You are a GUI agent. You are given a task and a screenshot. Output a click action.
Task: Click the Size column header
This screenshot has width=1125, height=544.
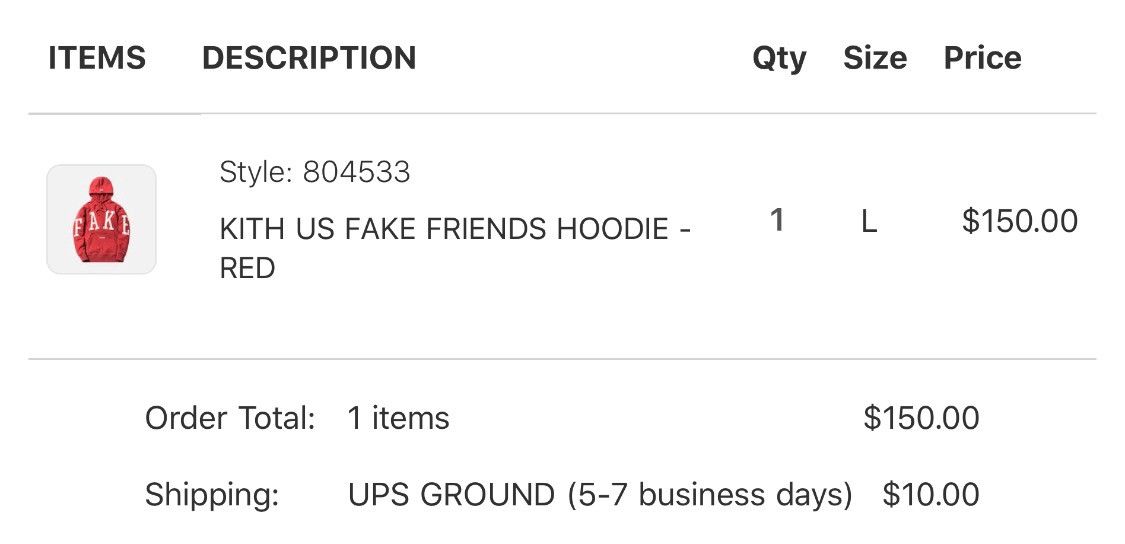coord(874,58)
